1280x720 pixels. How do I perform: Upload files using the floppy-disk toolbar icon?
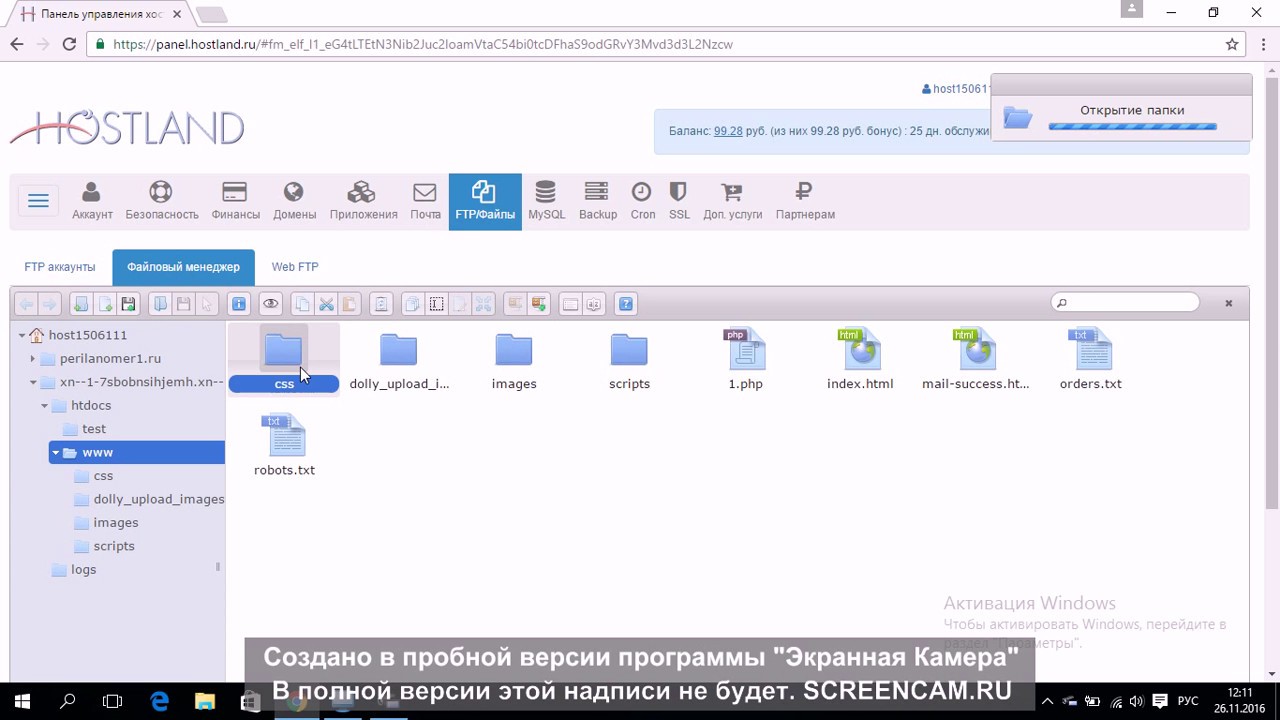coord(128,304)
